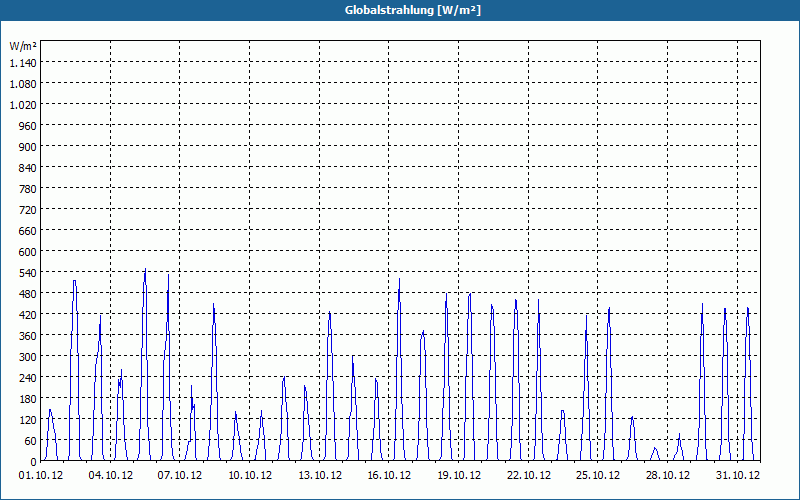Viewport: 800px width, 500px height.
Task: Click the Globalstrahlung [W/m²] chart title
Action: tap(413, 10)
